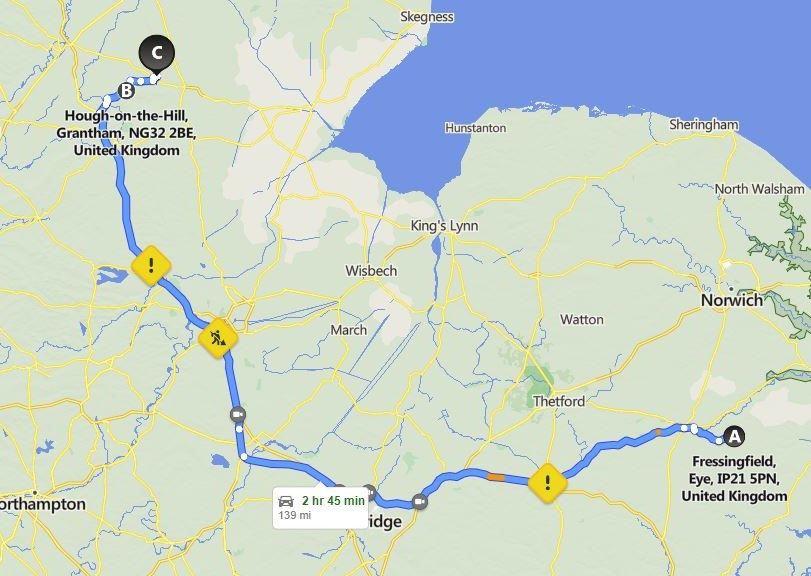Click the car icon in the route summary
This screenshot has height=576, width=811.
tap(286, 501)
